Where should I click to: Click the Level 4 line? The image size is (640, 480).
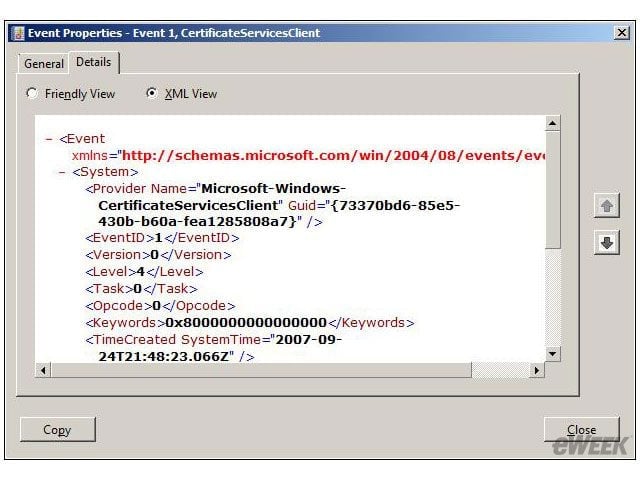[144, 272]
